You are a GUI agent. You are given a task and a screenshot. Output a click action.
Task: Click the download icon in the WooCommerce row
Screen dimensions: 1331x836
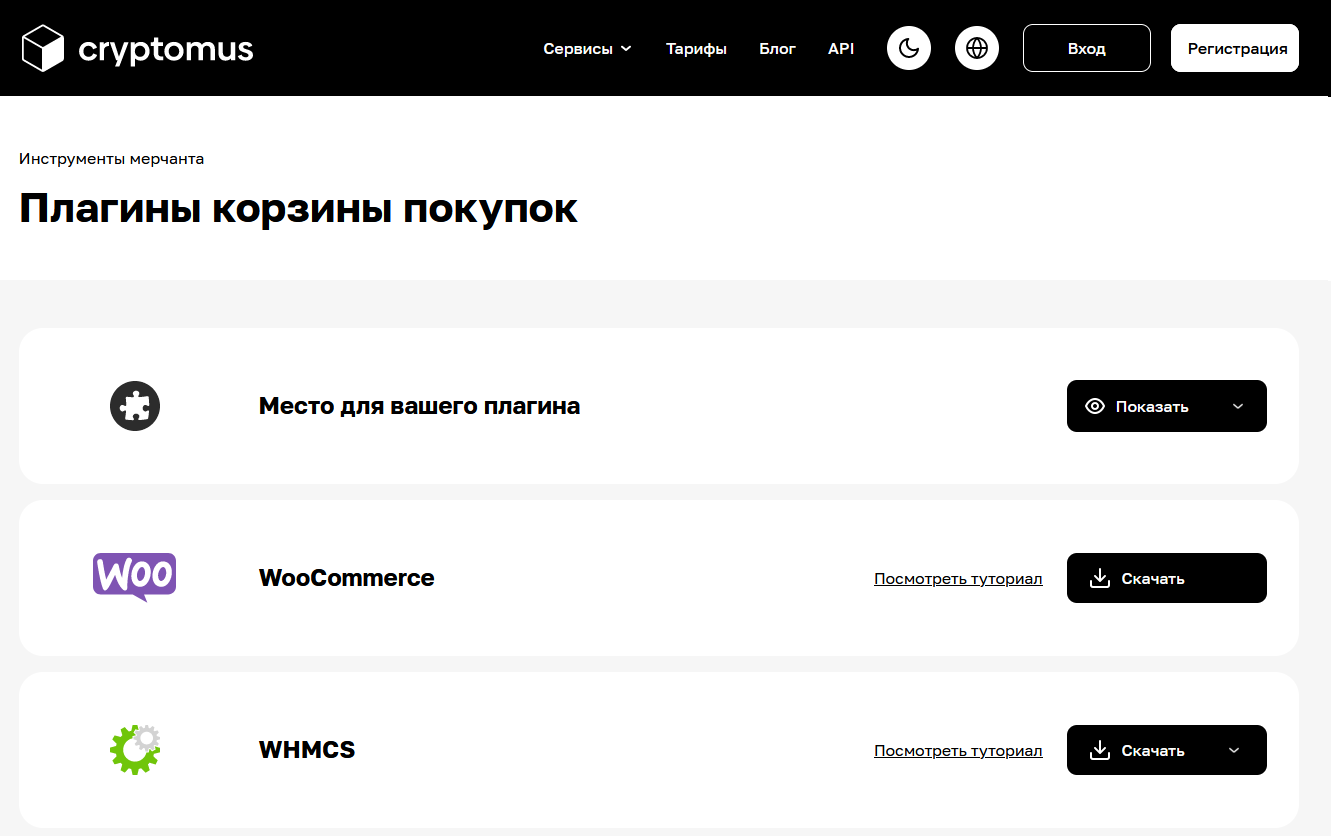coord(1100,578)
